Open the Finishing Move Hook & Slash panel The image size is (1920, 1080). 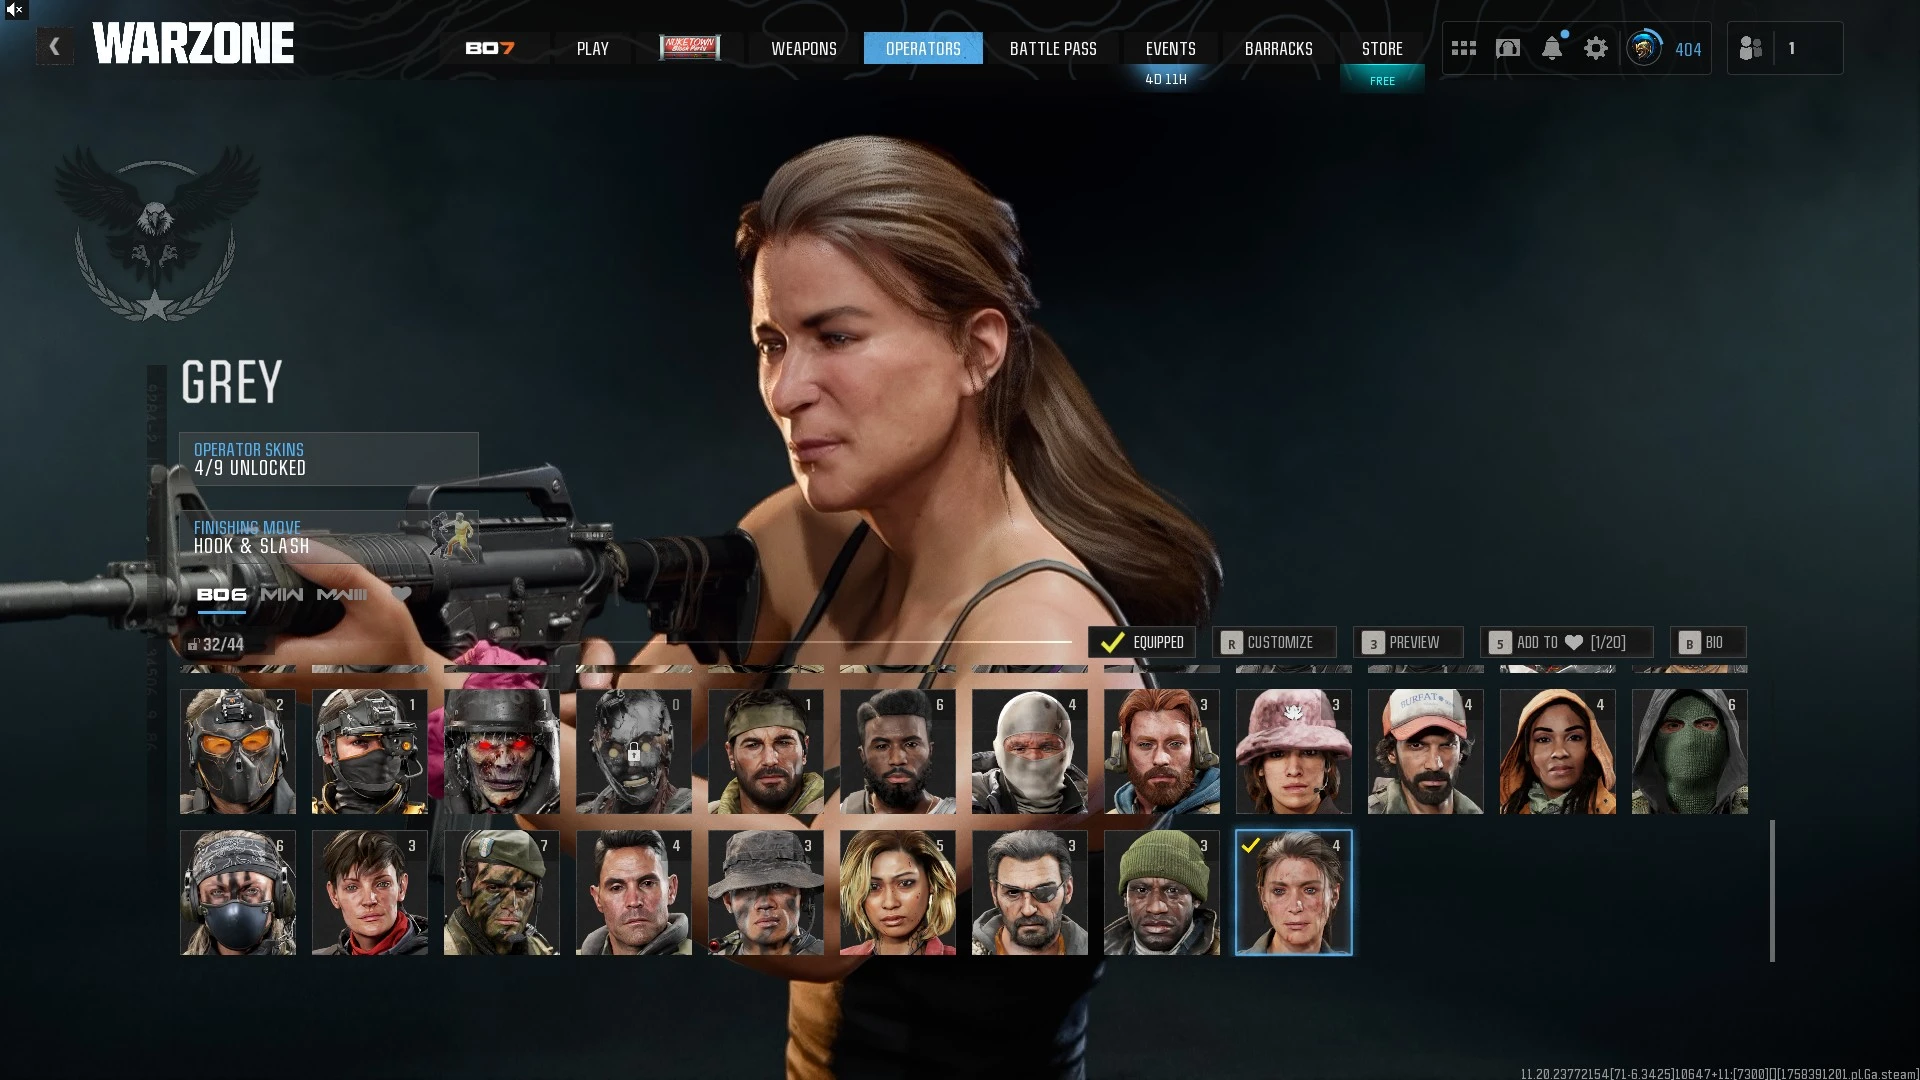point(328,537)
